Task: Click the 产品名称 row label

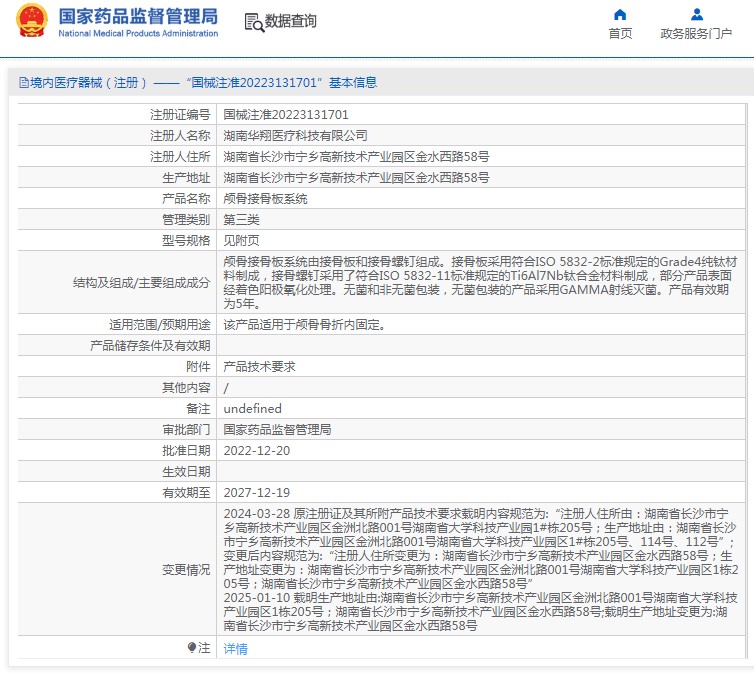Action: coord(186,199)
